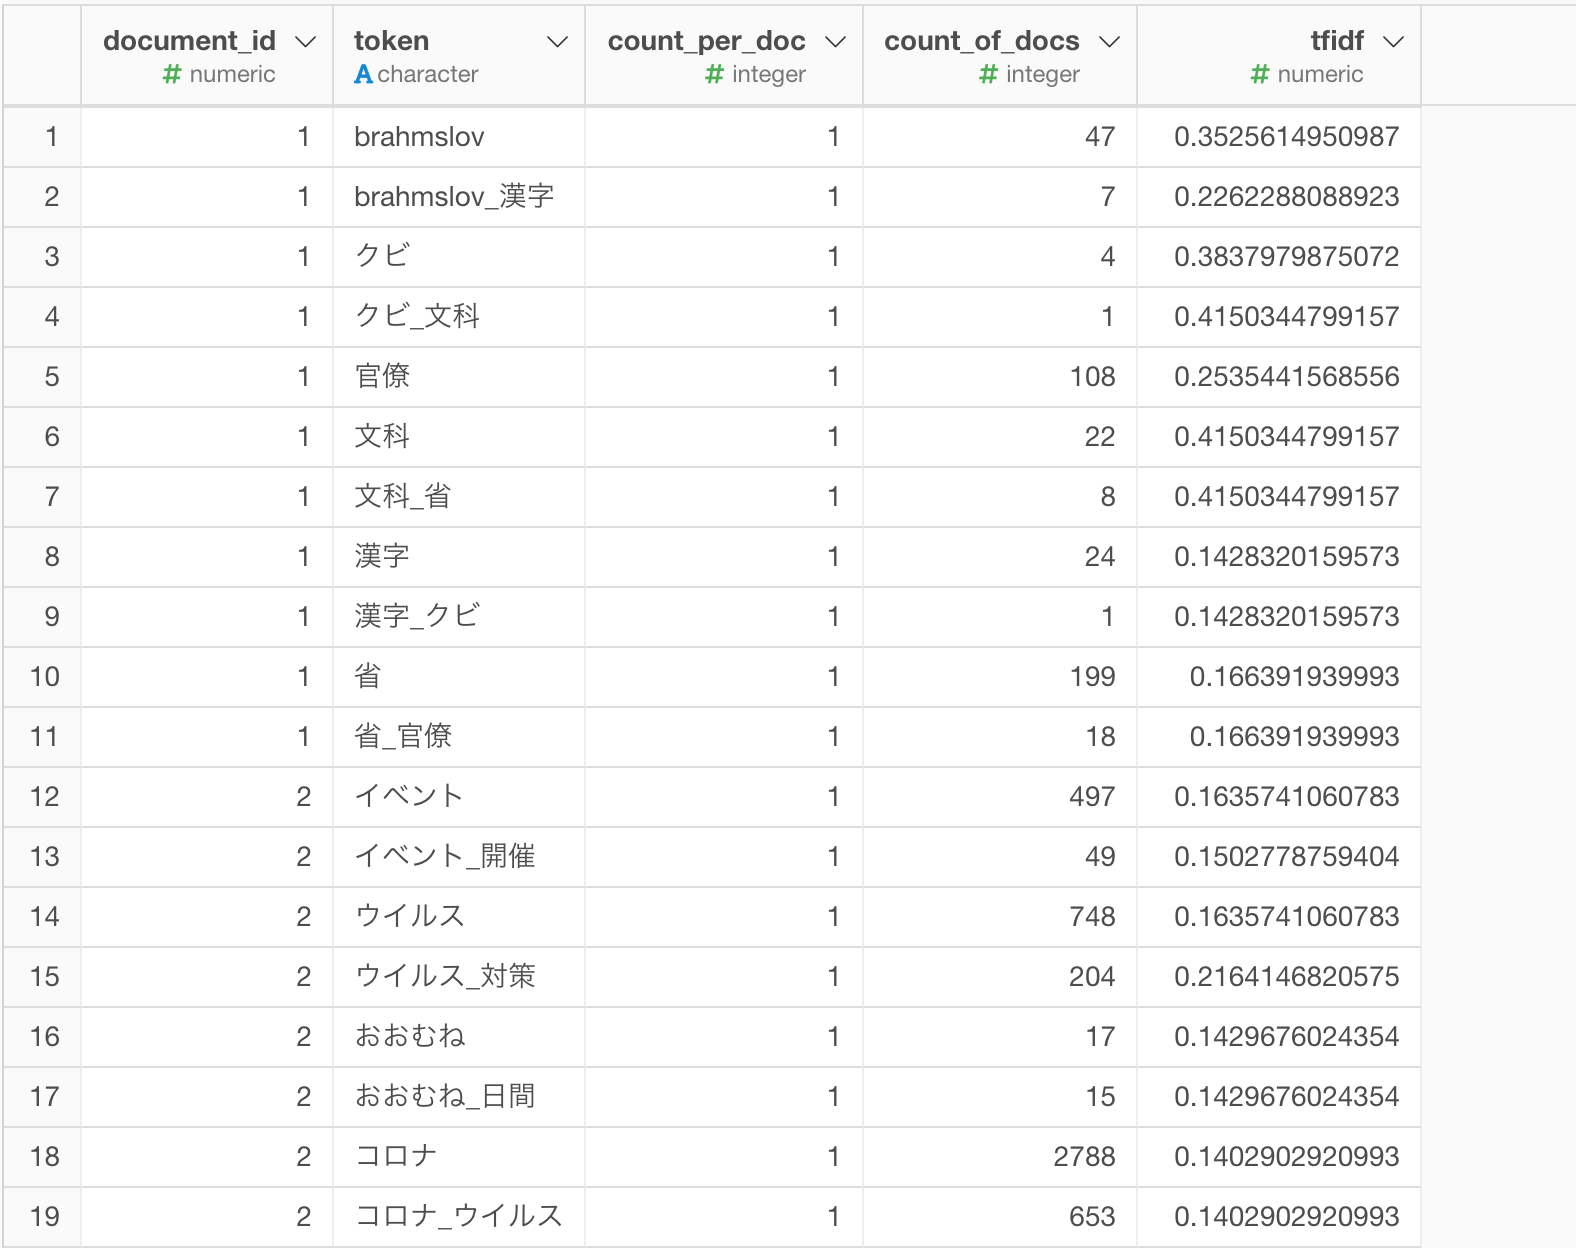Click token cell '省' in row 10
The image size is (1576, 1248).
[459, 677]
